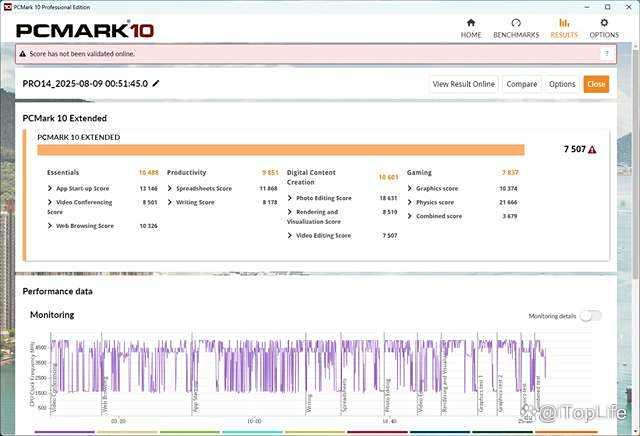Expand Rendering and Visualization Score
The image size is (640, 436).
290,212
